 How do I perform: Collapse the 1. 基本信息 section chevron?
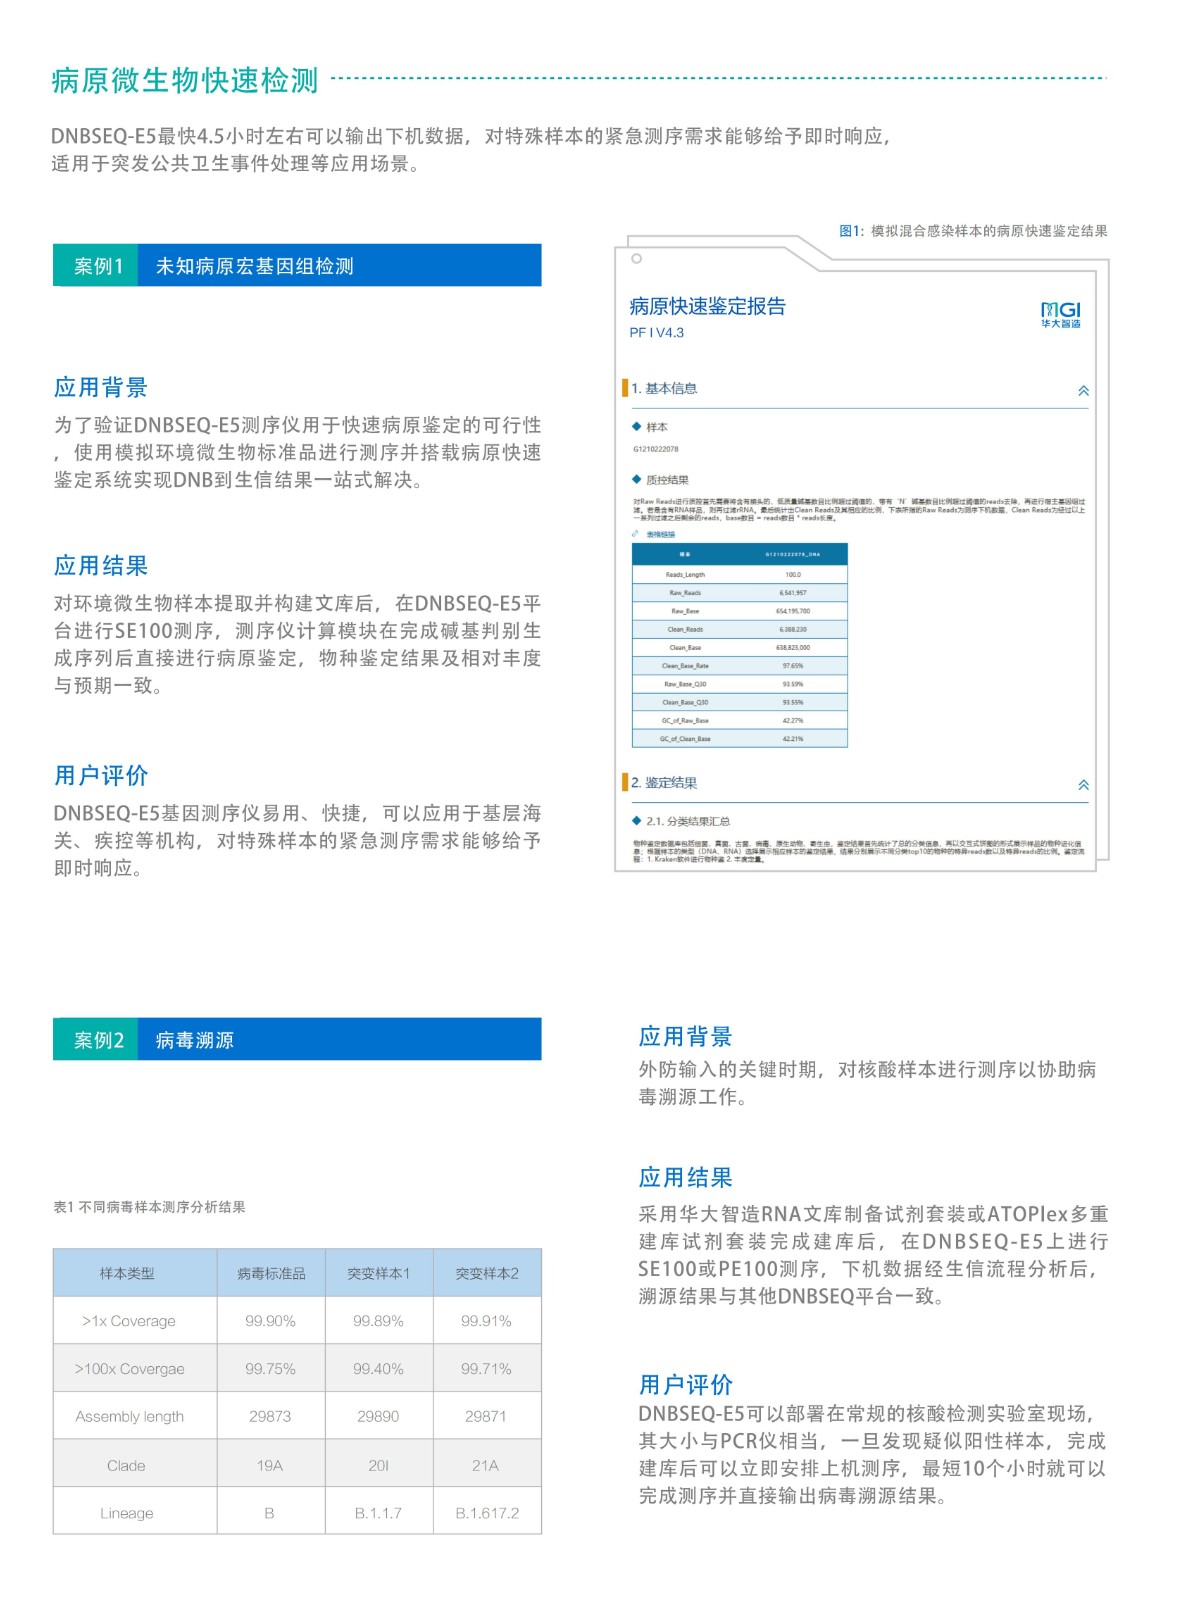[1083, 391]
